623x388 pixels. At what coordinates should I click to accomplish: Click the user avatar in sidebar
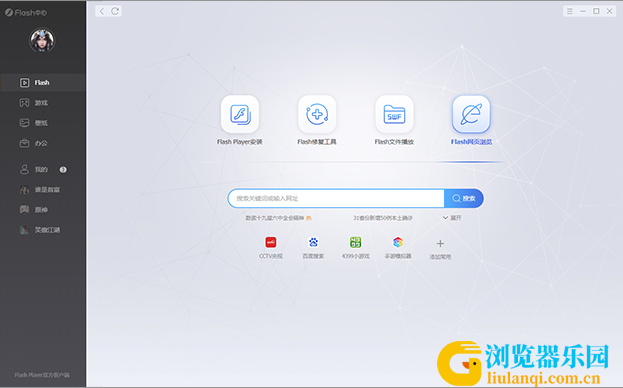click(x=42, y=40)
